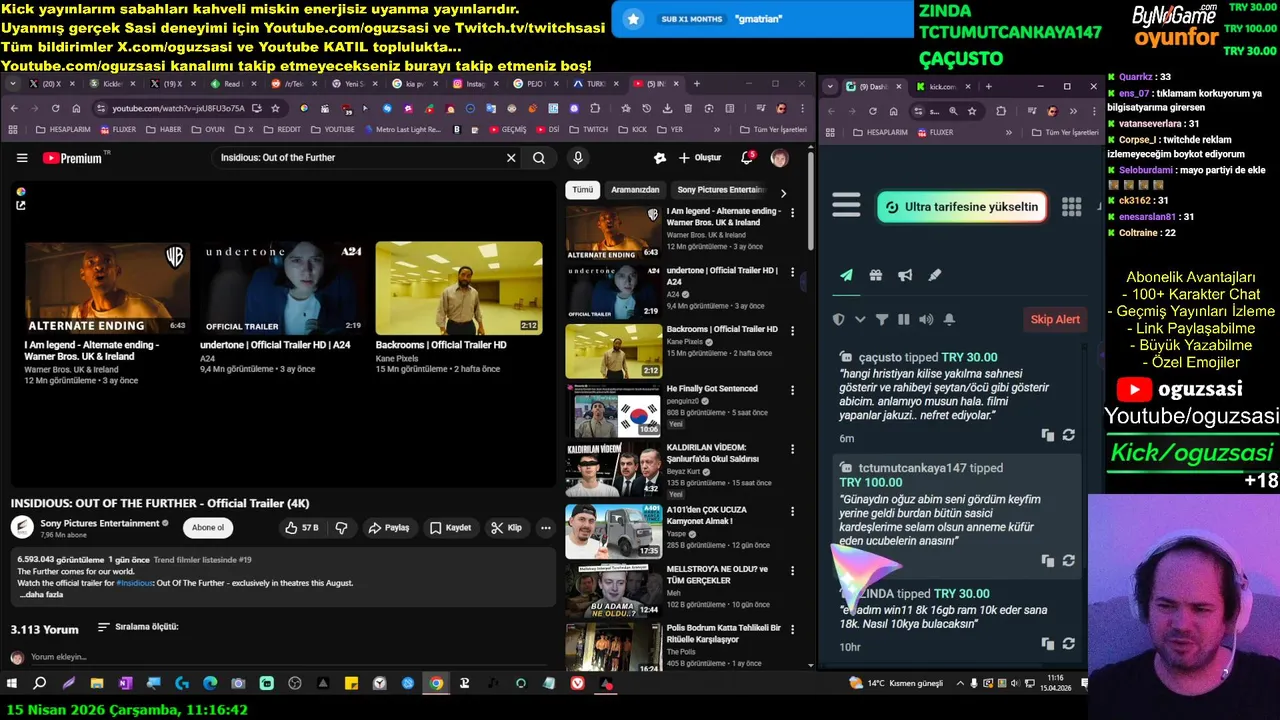Reload the YouTube page

click(x=55, y=108)
